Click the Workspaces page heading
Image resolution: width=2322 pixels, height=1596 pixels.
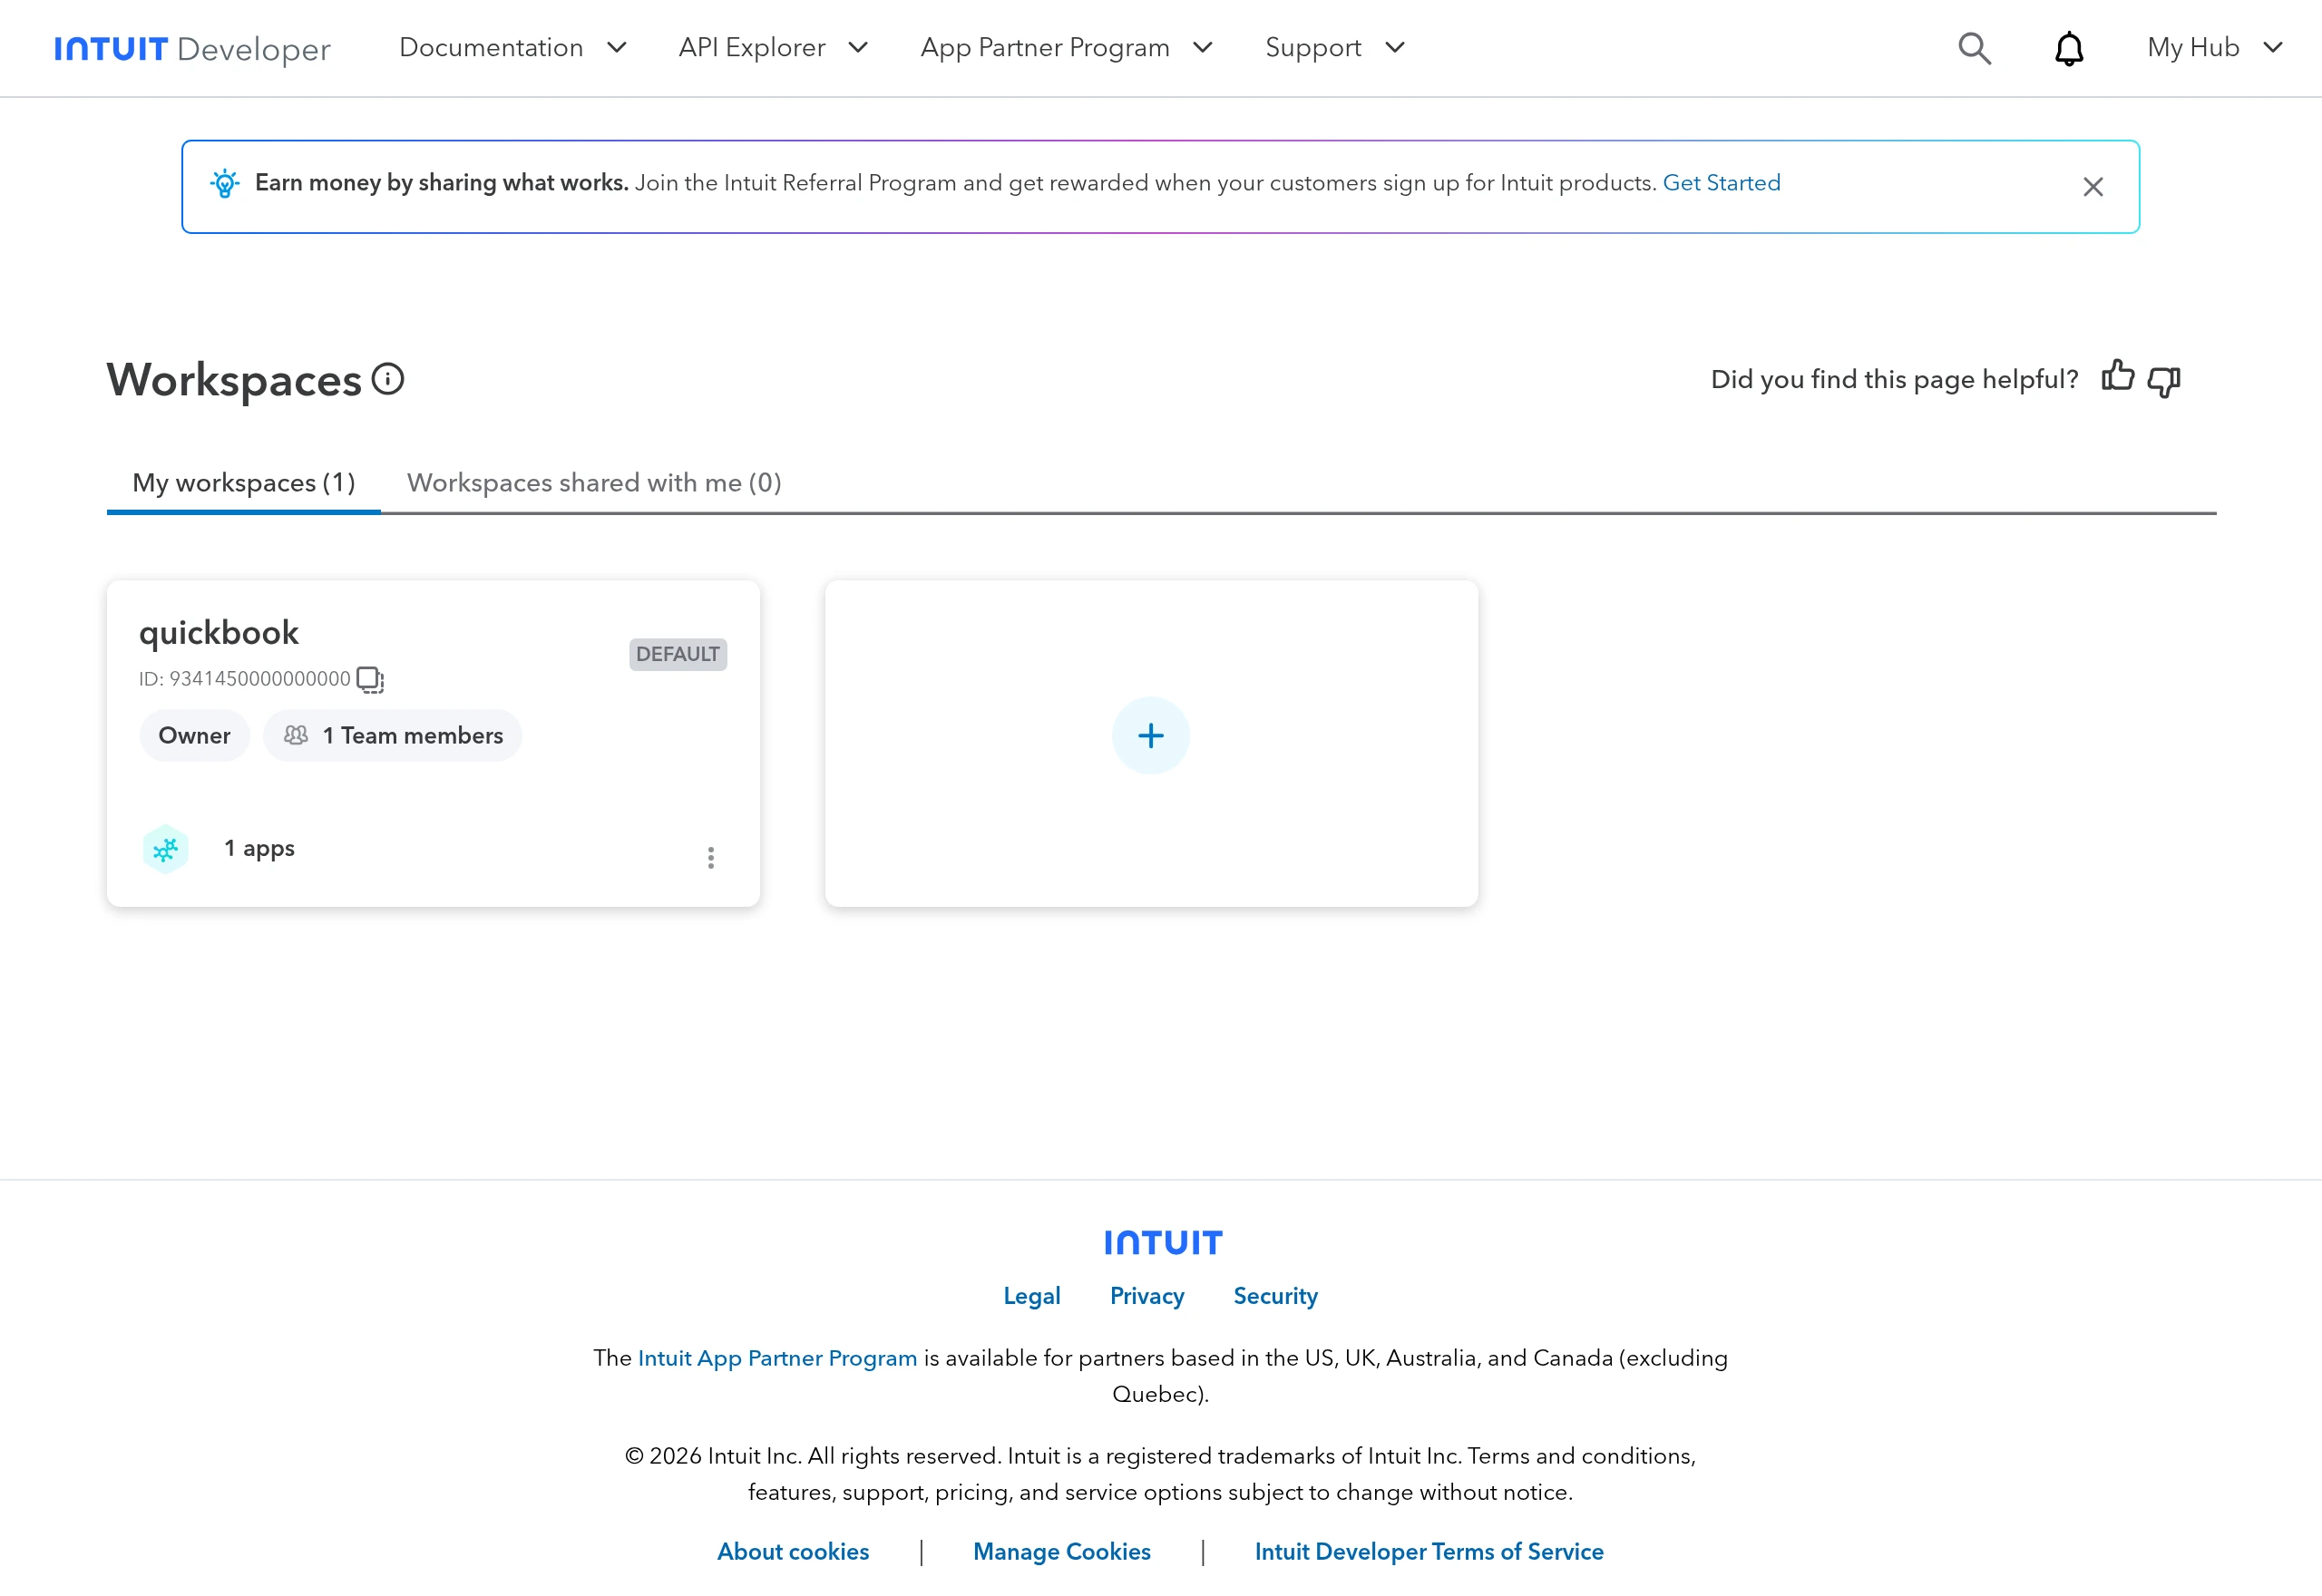(234, 380)
